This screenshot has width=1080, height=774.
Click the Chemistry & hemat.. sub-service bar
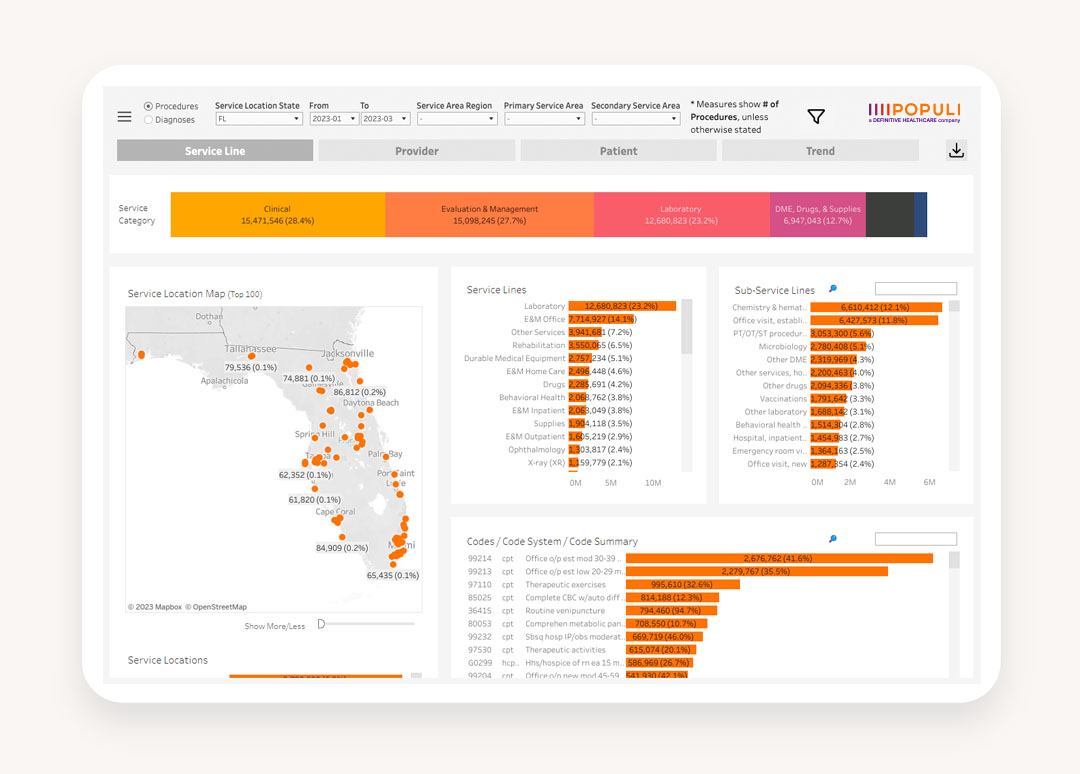(x=876, y=307)
